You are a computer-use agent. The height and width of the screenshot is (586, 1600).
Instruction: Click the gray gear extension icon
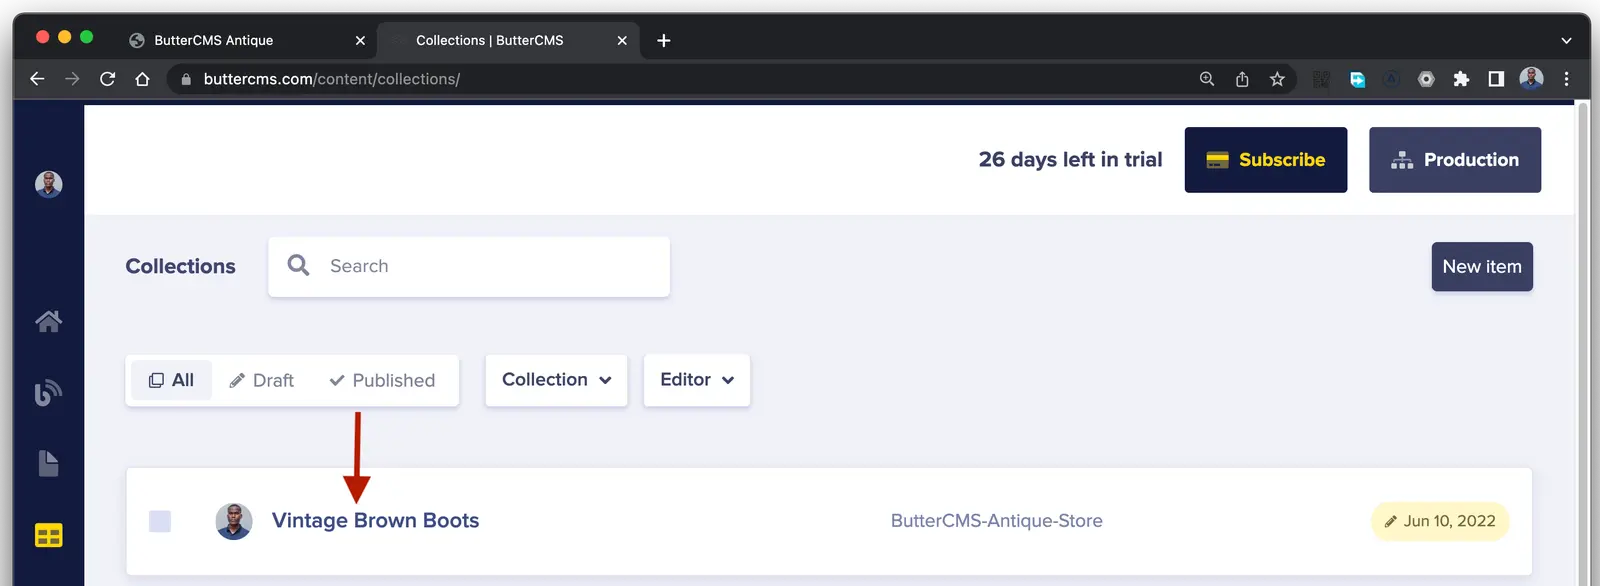pos(1426,79)
